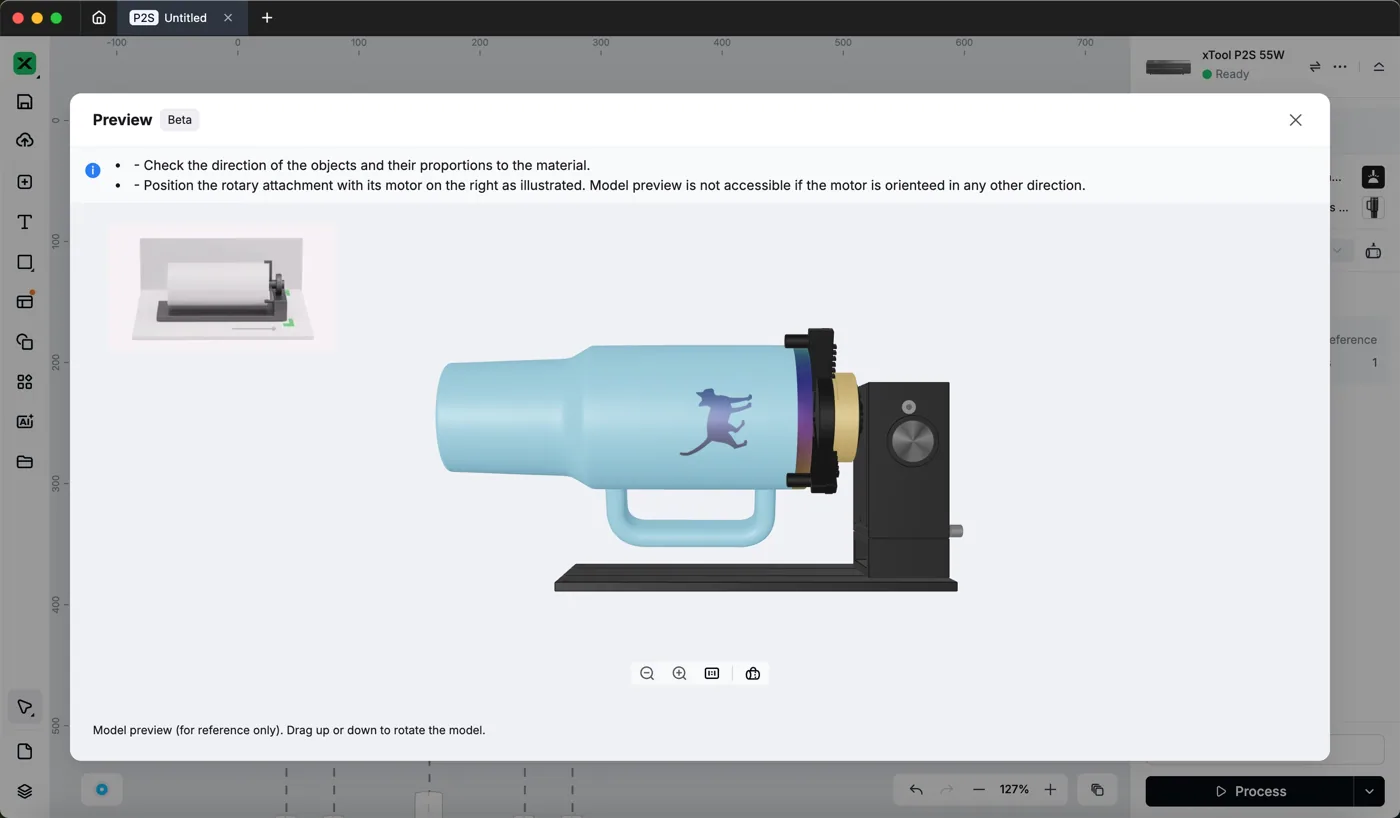
Task: Increase canvas zoom with plus button
Action: coord(1050,790)
